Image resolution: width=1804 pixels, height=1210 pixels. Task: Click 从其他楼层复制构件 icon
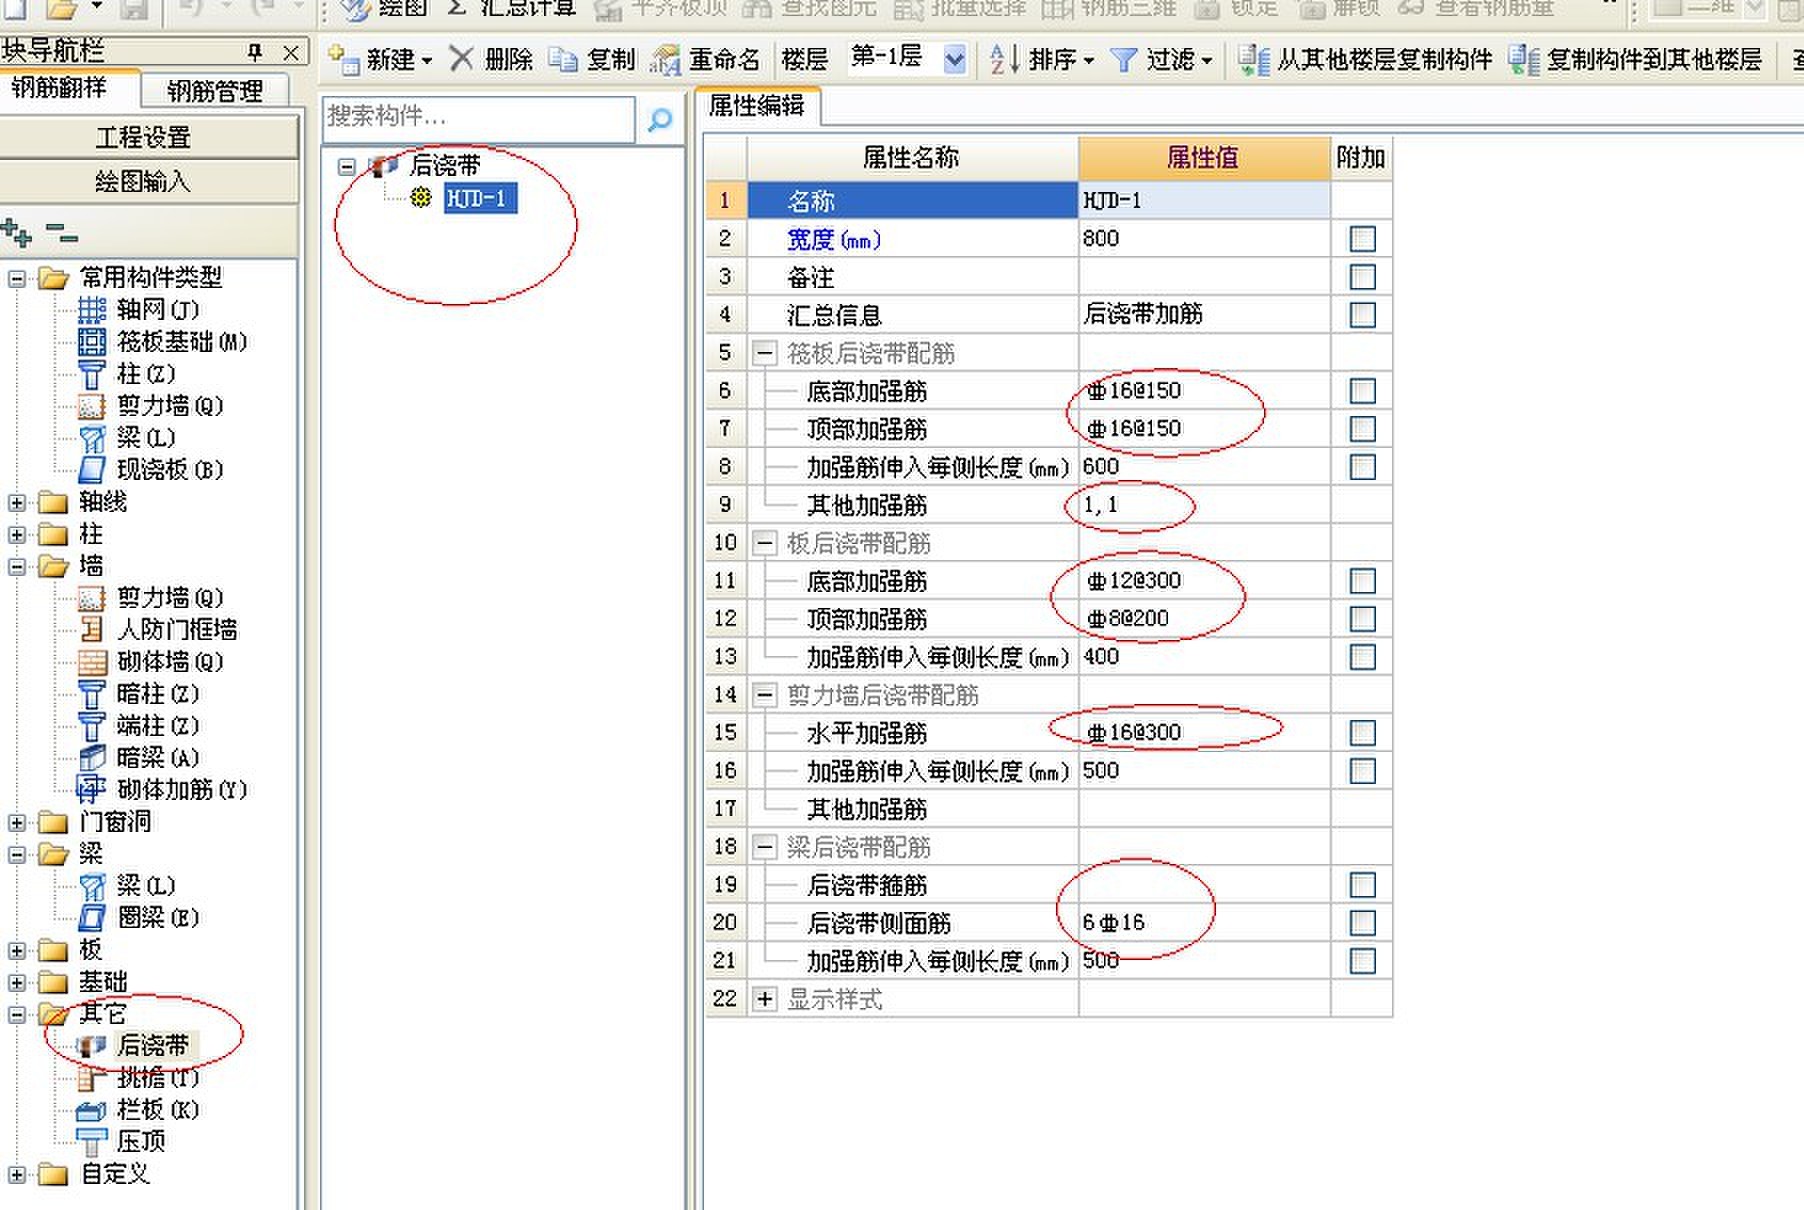pyautogui.click(x=1254, y=60)
